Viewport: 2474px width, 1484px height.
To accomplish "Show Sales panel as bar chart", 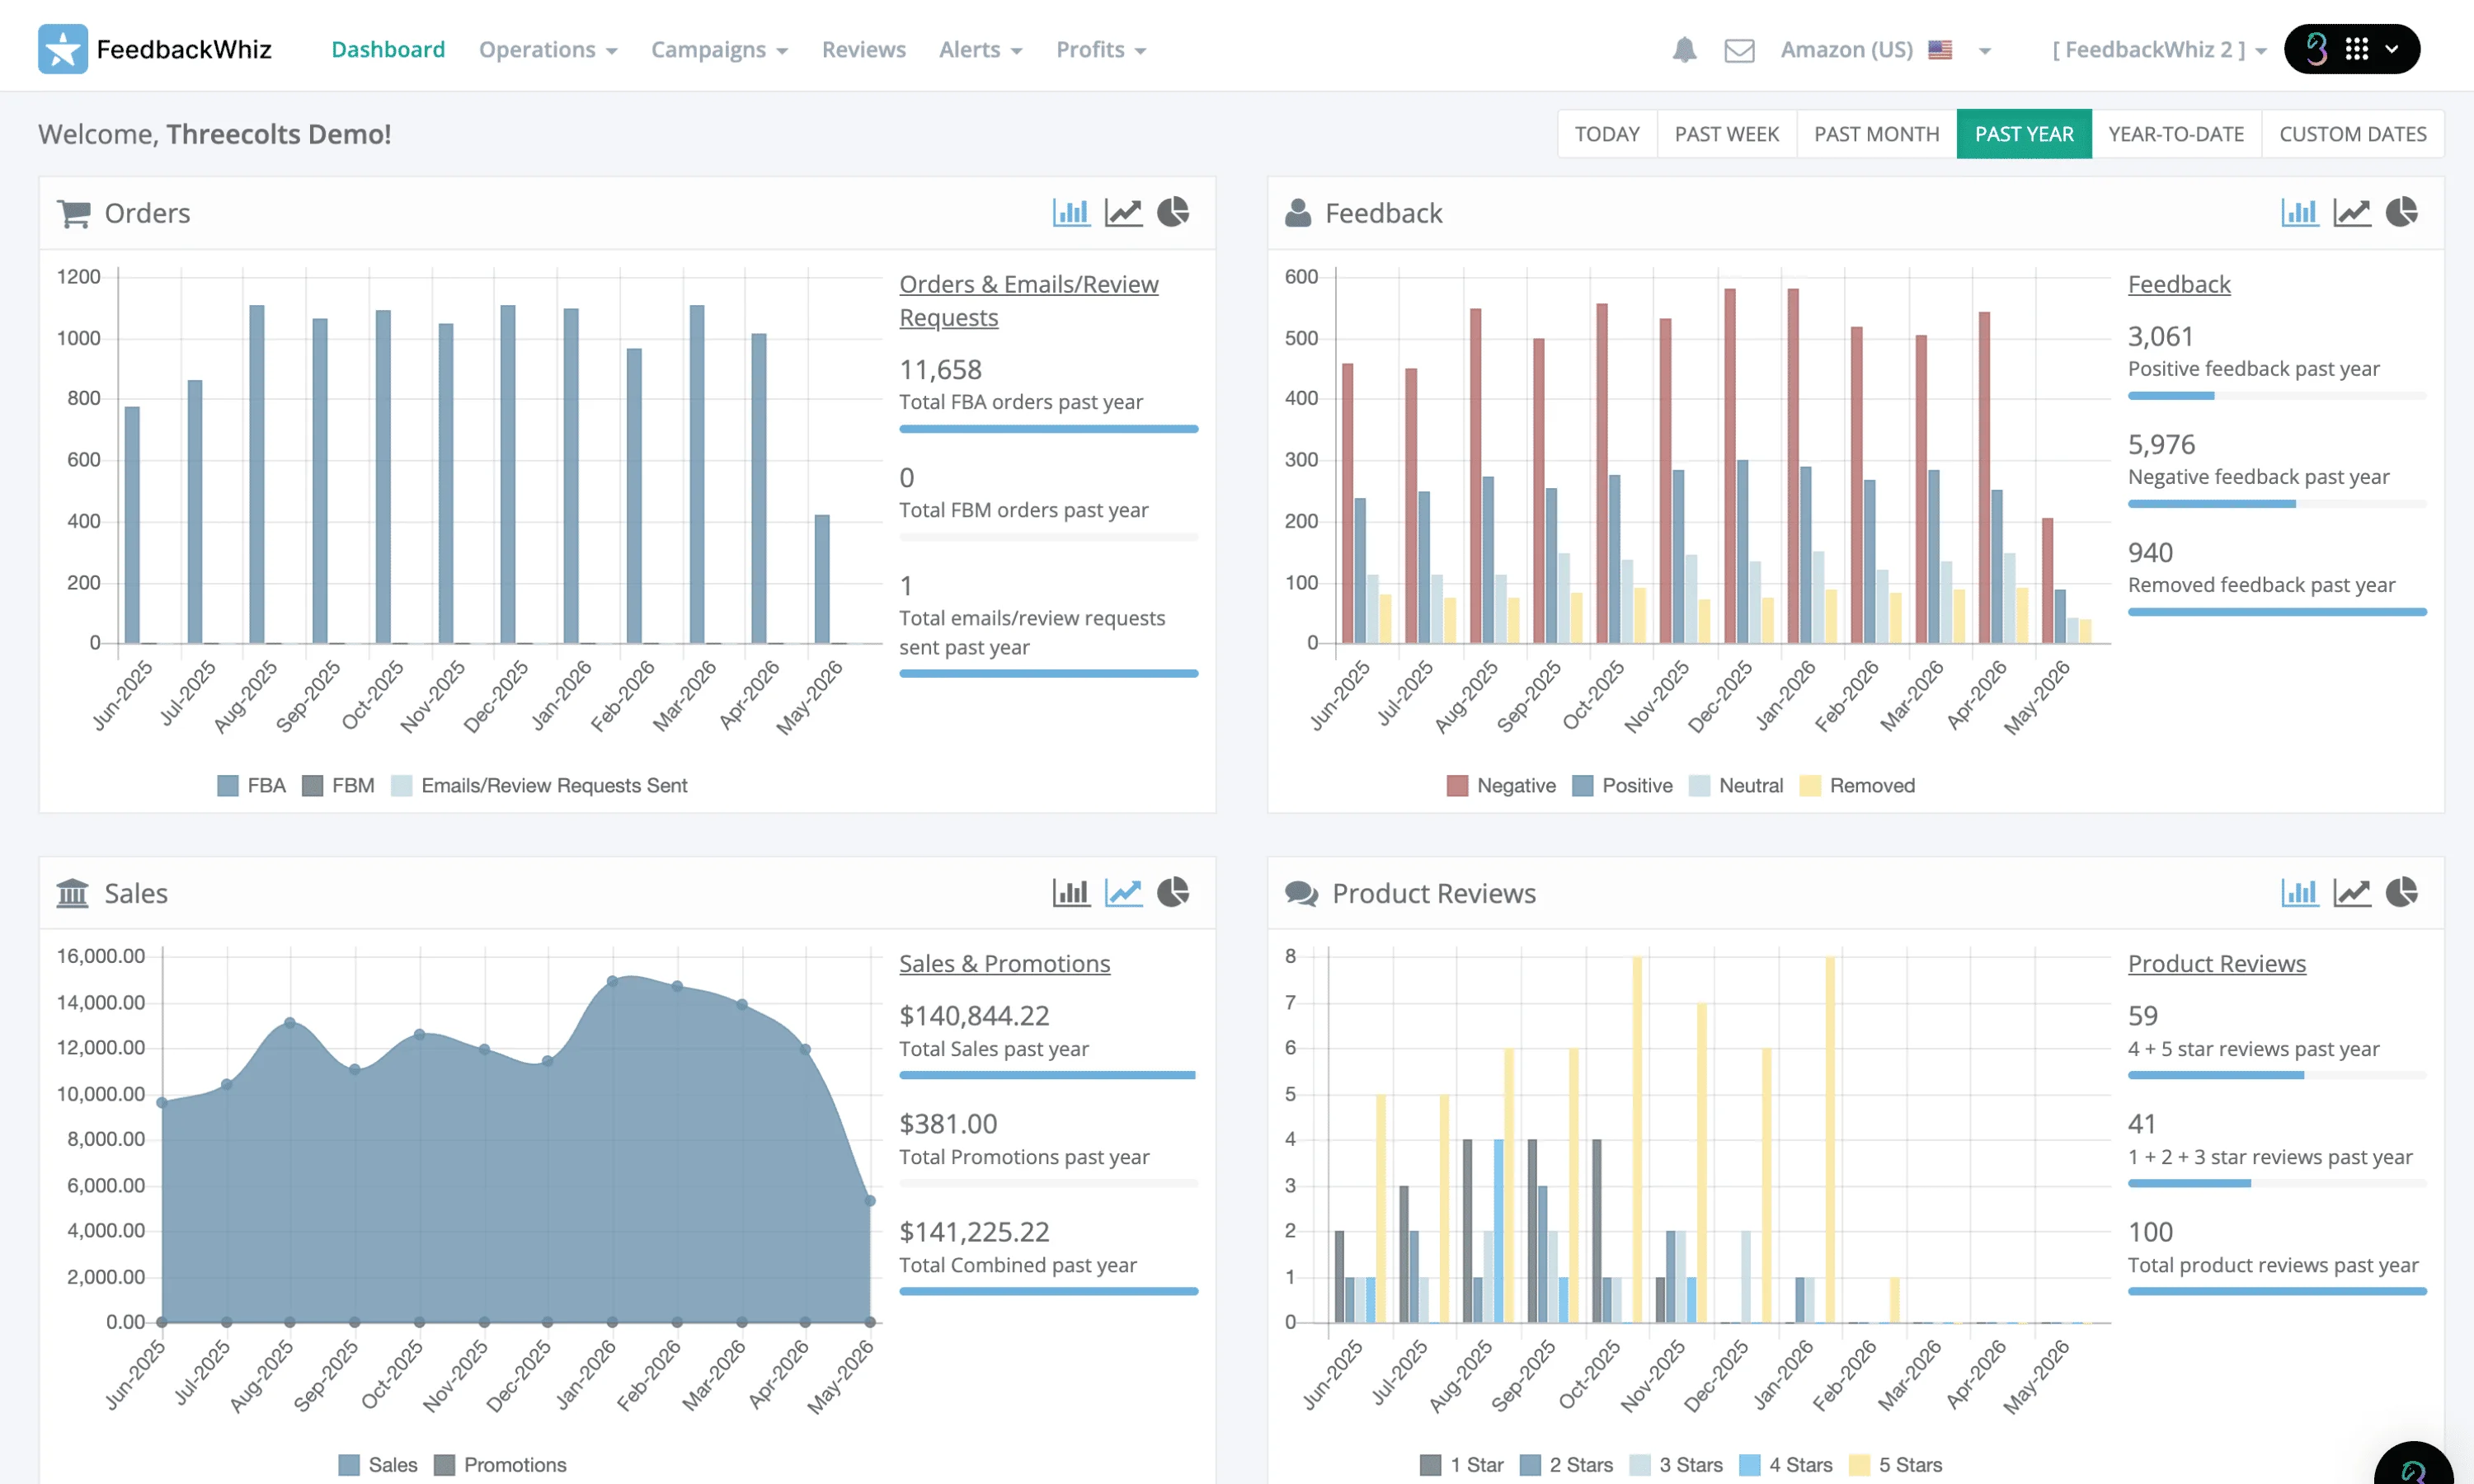I will [x=1071, y=892].
